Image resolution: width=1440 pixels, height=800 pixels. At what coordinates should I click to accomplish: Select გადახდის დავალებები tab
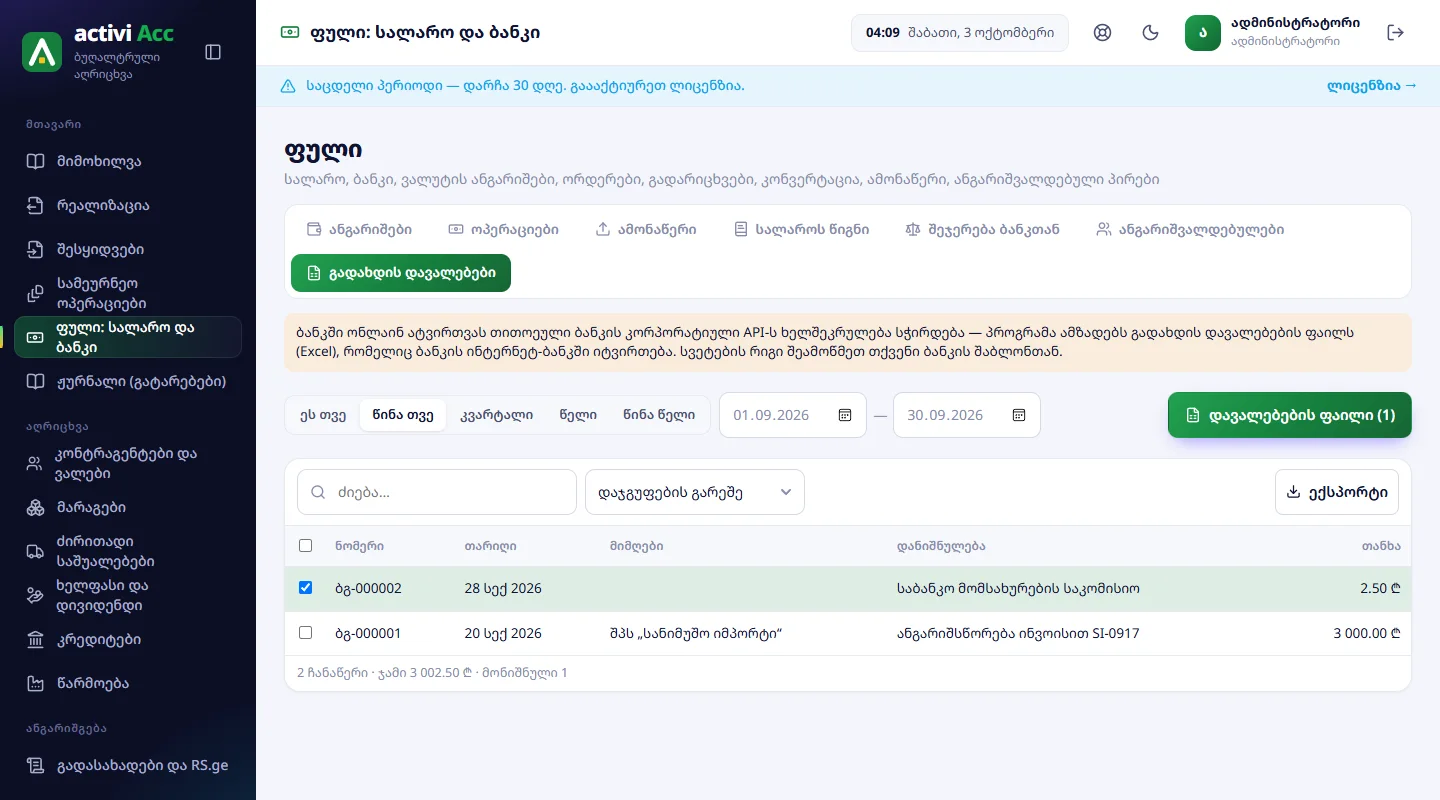click(401, 273)
